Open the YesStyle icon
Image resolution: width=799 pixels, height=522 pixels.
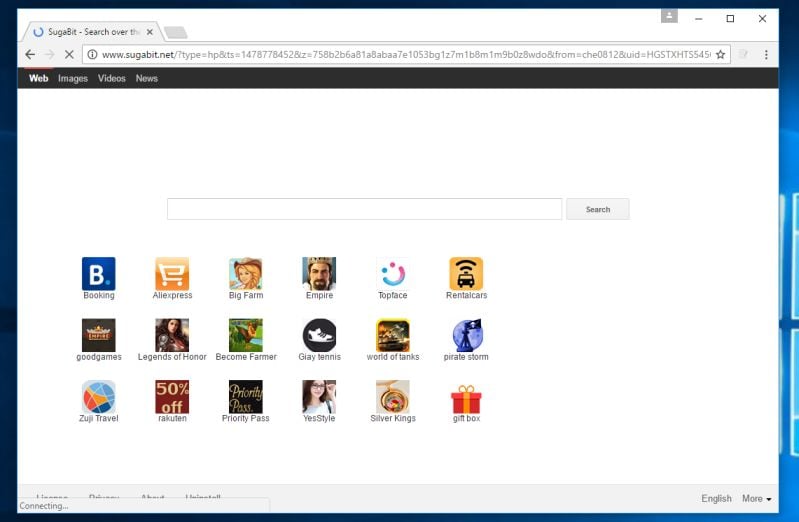tap(319, 397)
